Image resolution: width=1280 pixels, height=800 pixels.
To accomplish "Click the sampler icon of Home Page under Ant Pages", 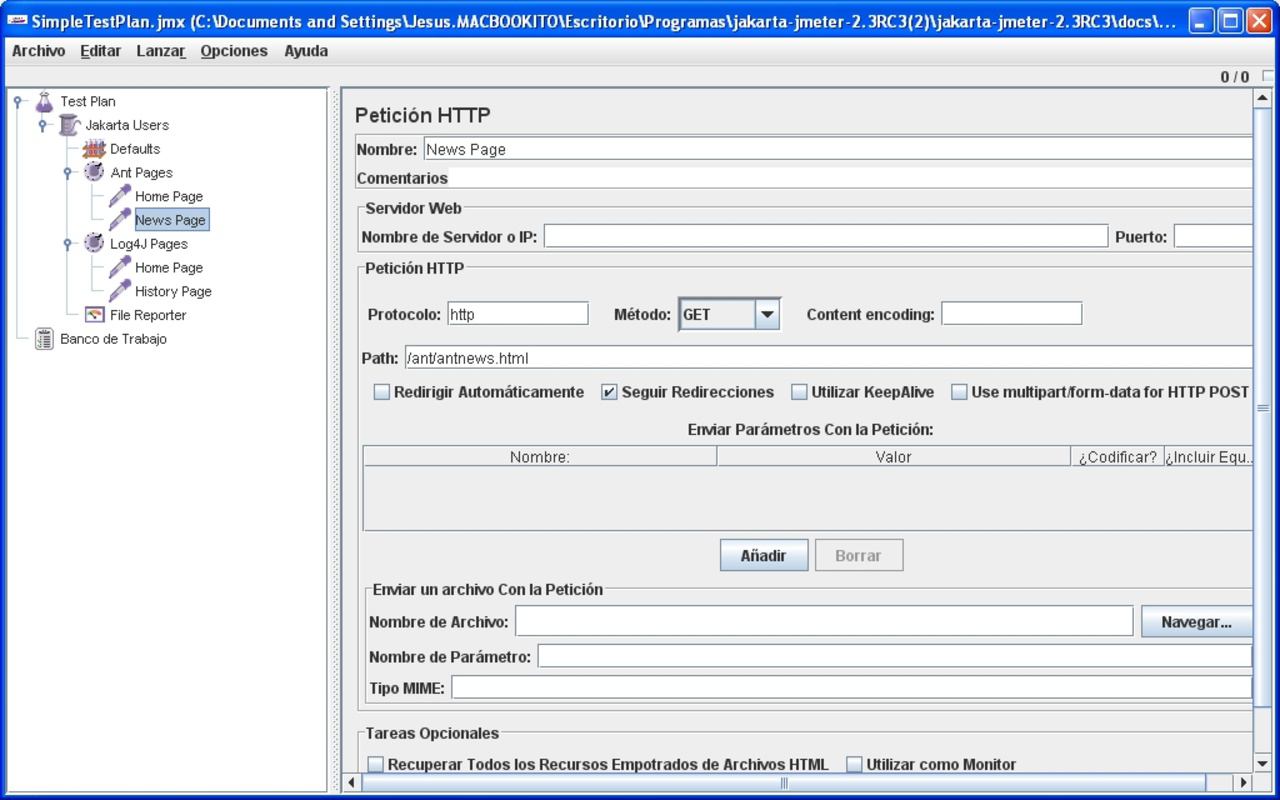I will click(x=120, y=196).
